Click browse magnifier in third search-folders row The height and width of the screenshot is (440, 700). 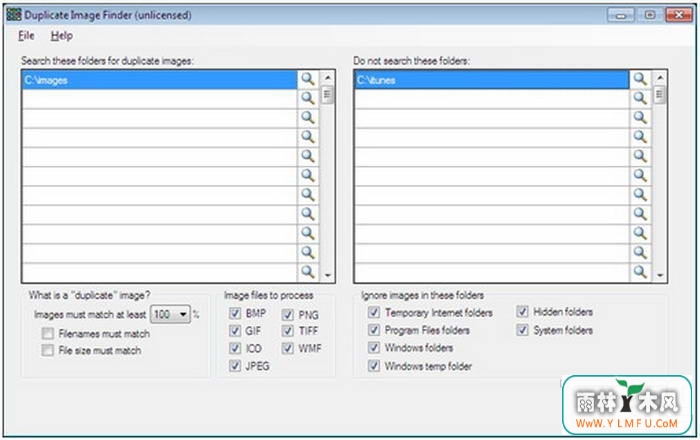tap(308, 118)
